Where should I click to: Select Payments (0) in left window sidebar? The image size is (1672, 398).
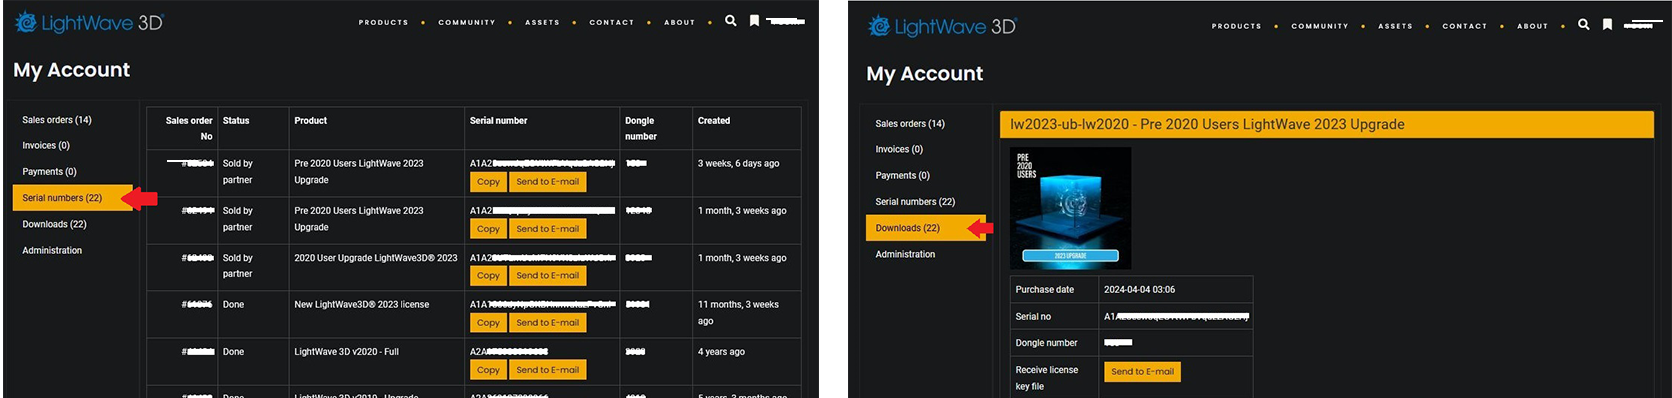point(49,172)
